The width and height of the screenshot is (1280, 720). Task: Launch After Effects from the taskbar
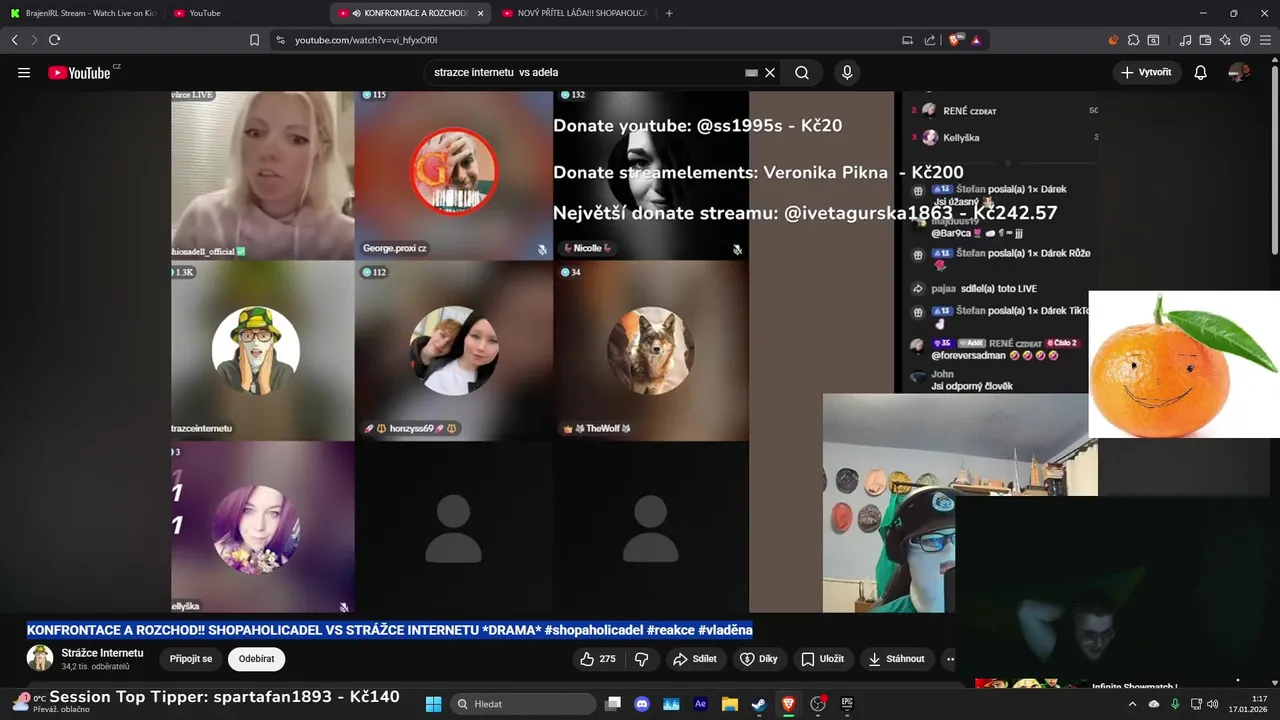click(700, 704)
